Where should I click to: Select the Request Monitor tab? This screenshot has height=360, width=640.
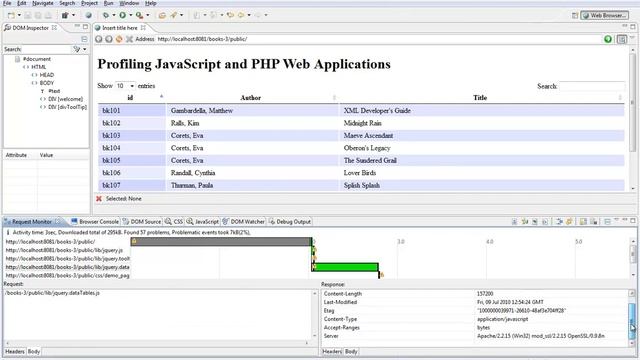tap(31, 222)
